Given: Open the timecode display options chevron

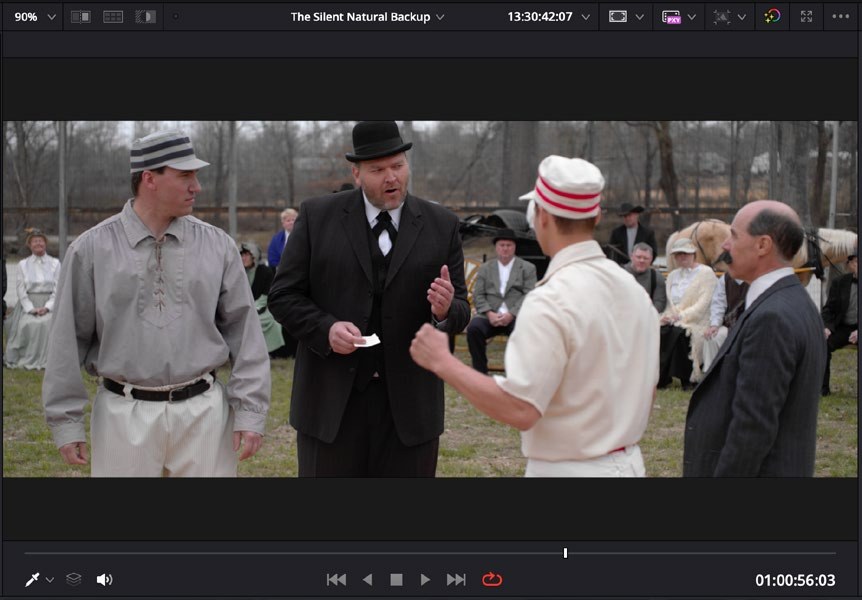Looking at the screenshot, I should (x=585, y=17).
